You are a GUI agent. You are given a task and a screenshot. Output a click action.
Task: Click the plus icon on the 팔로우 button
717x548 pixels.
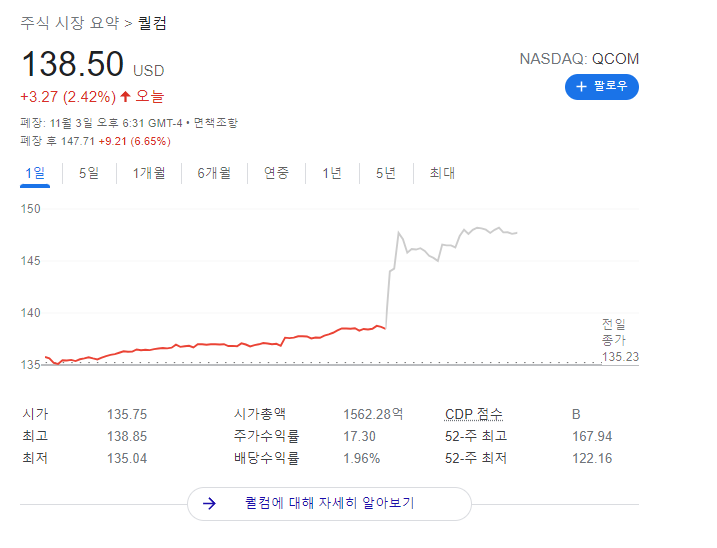pos(581,86)
